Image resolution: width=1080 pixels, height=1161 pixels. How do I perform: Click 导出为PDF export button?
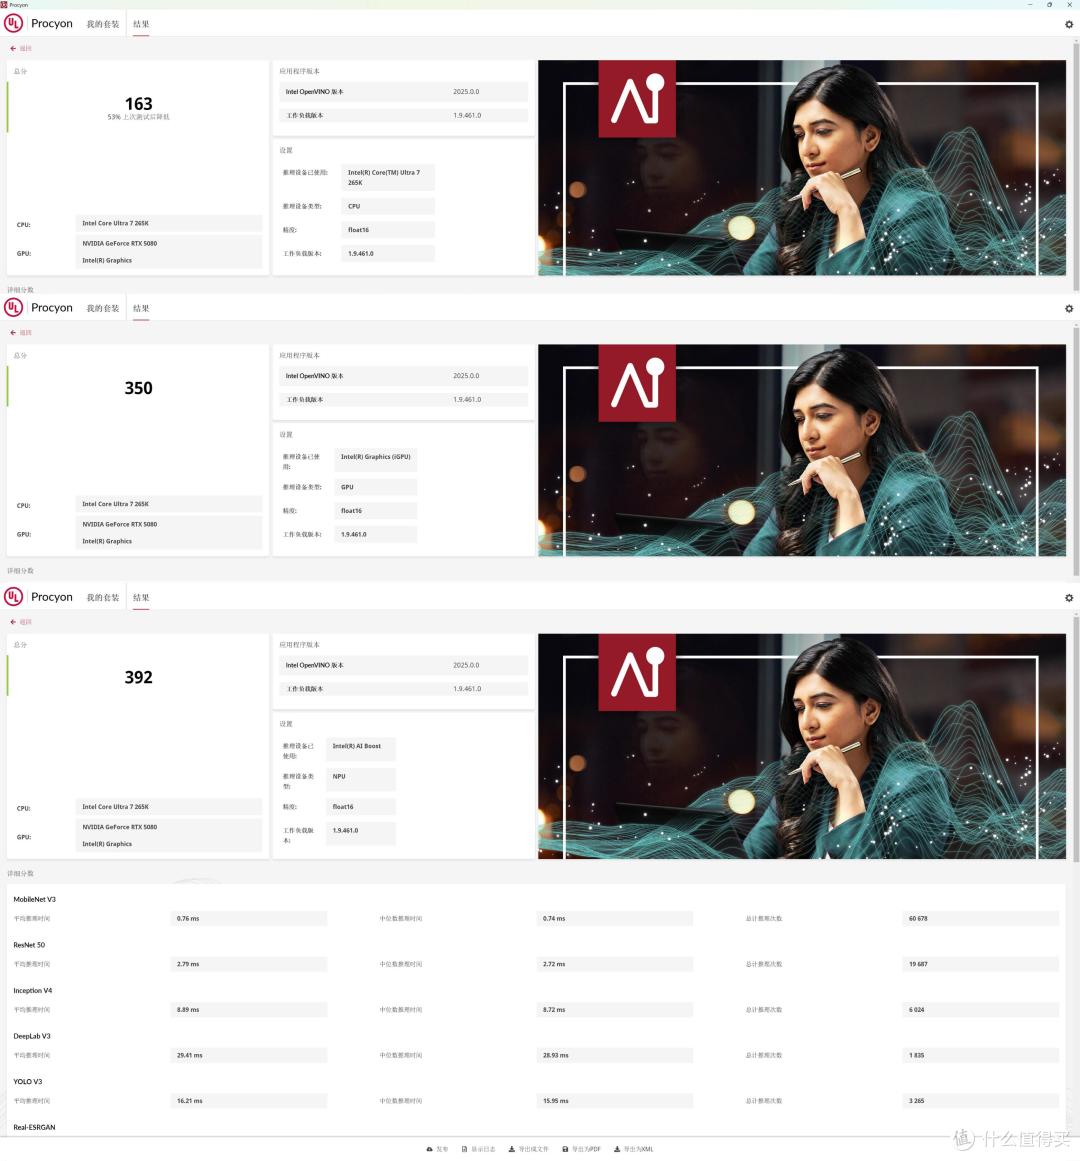[581, 1149]
